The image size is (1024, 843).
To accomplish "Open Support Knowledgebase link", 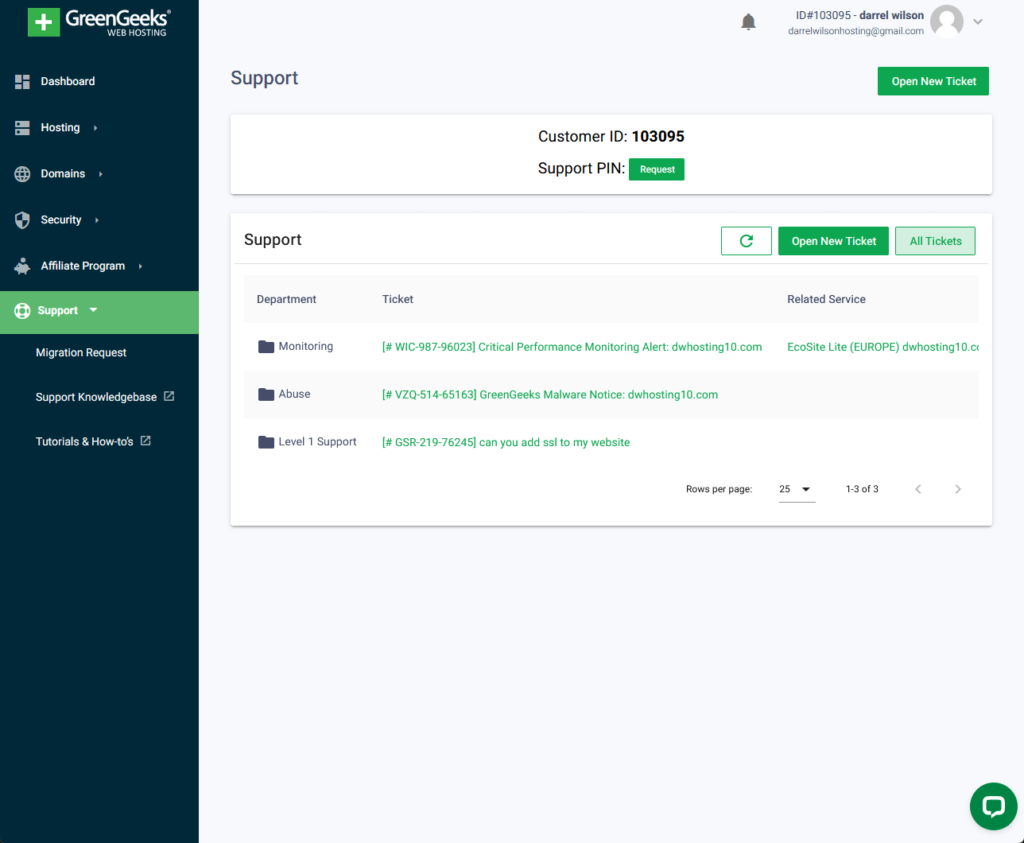I will tap(96, 397).
